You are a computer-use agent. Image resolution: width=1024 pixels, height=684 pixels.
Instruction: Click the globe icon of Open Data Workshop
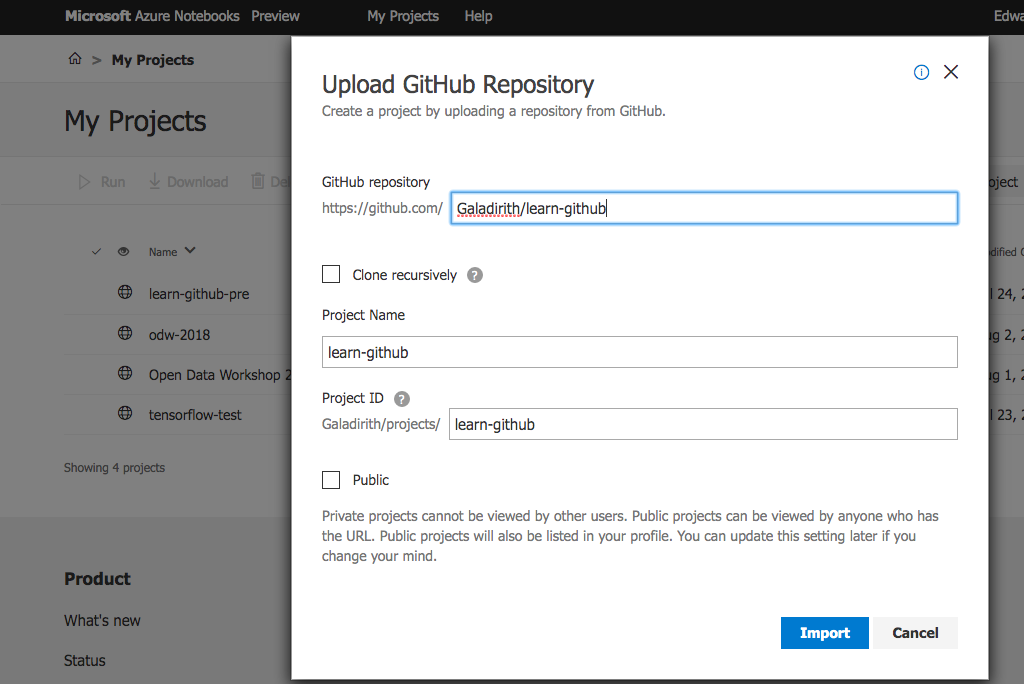click(x=125, y=373)
